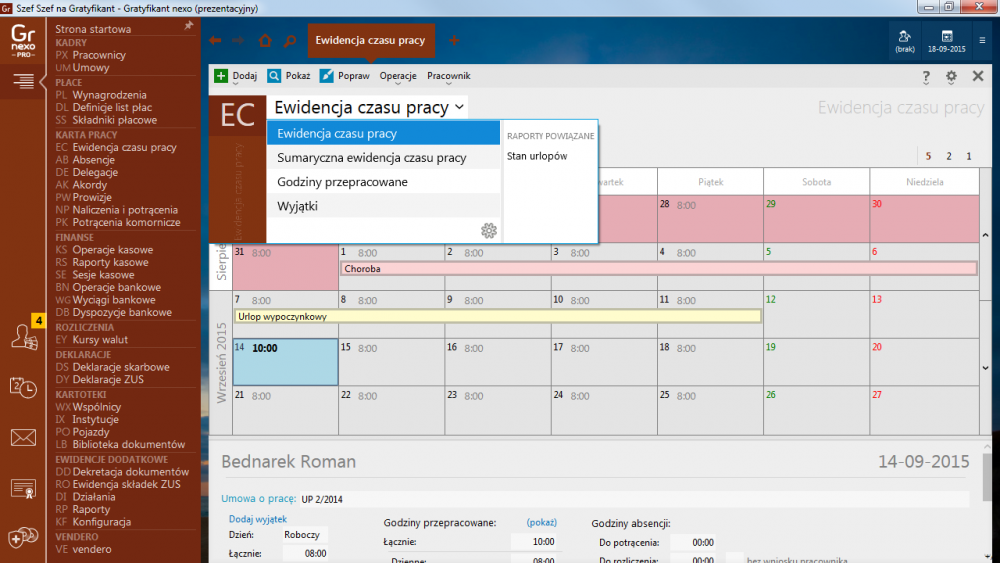Viewport: 1000px width, 563px height.
Task: Select calendar day 16 cell
Action: 497,361
